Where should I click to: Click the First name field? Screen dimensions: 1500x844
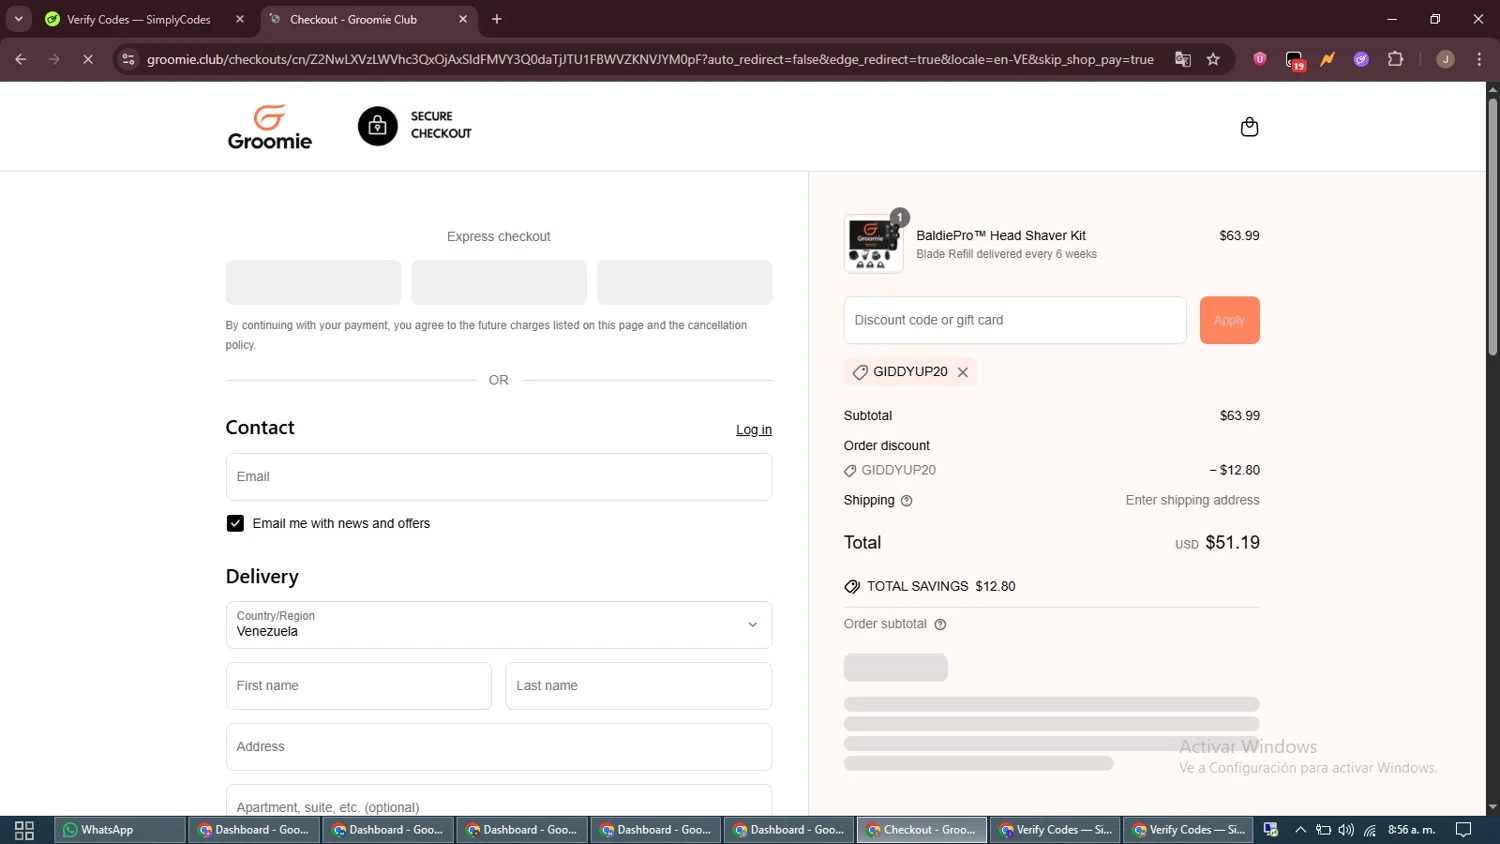359,686
